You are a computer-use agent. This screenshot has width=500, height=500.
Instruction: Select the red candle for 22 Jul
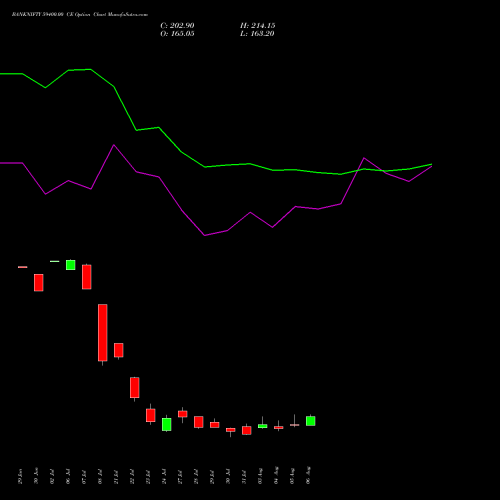click(135, 387)
